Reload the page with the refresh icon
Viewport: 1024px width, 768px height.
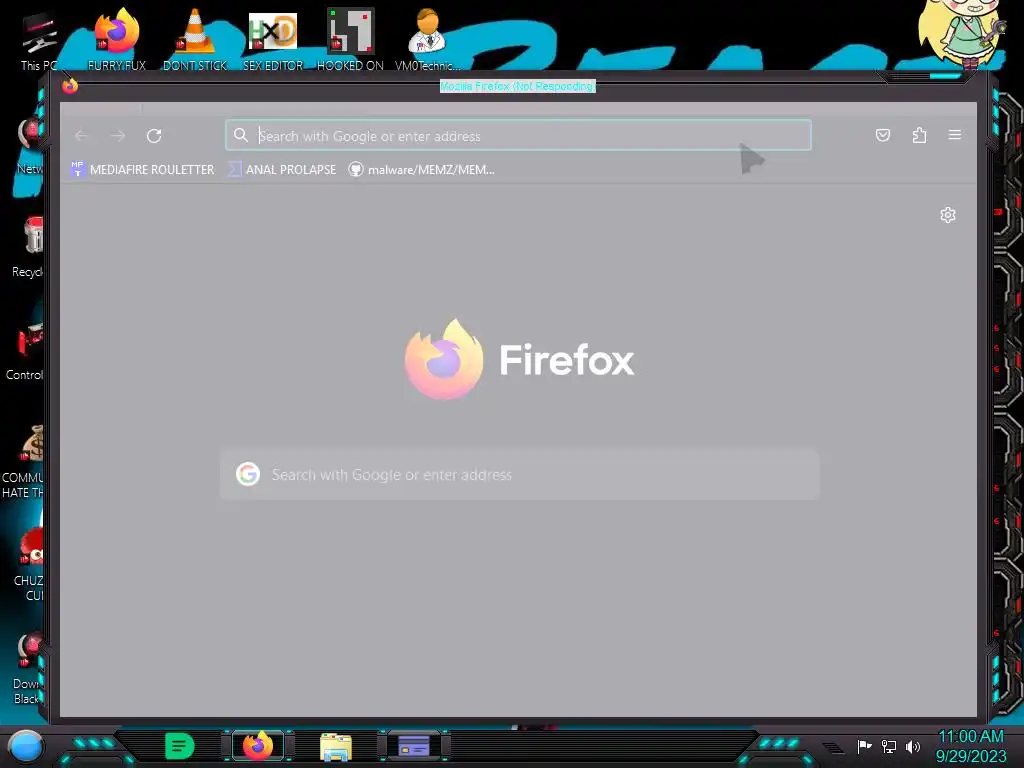(154, 136)
